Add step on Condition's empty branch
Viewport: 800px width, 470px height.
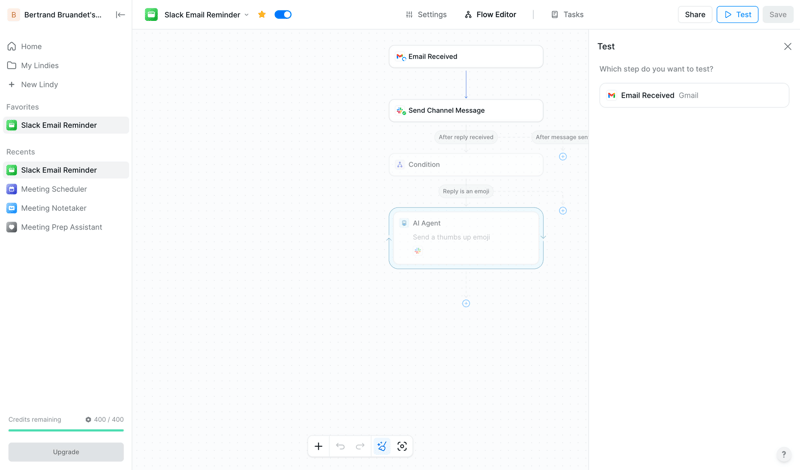[x=563, y=211]
